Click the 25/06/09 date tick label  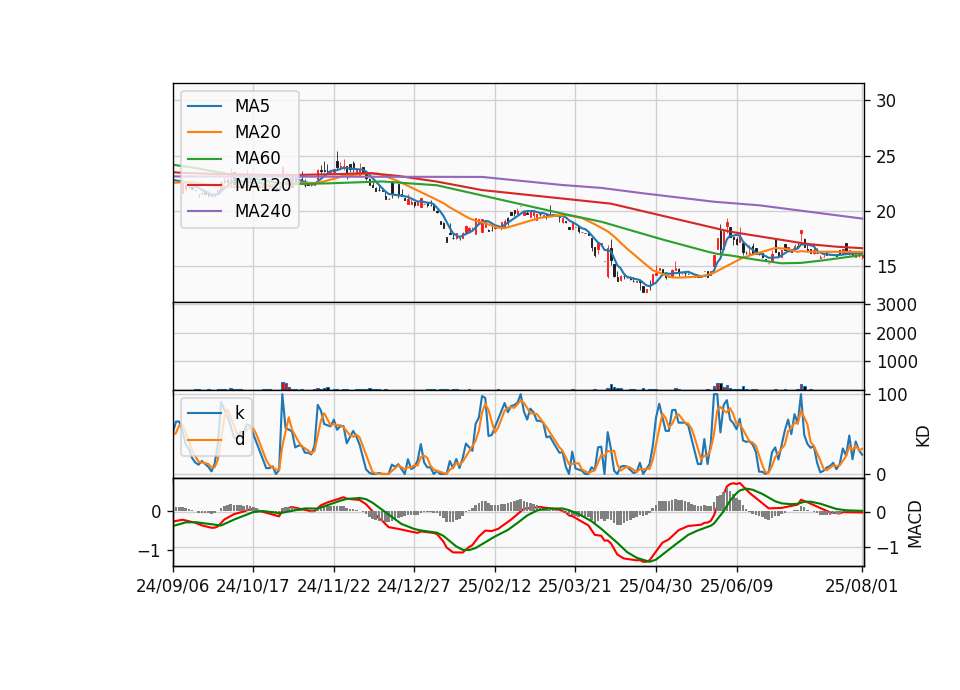point(737,586)
